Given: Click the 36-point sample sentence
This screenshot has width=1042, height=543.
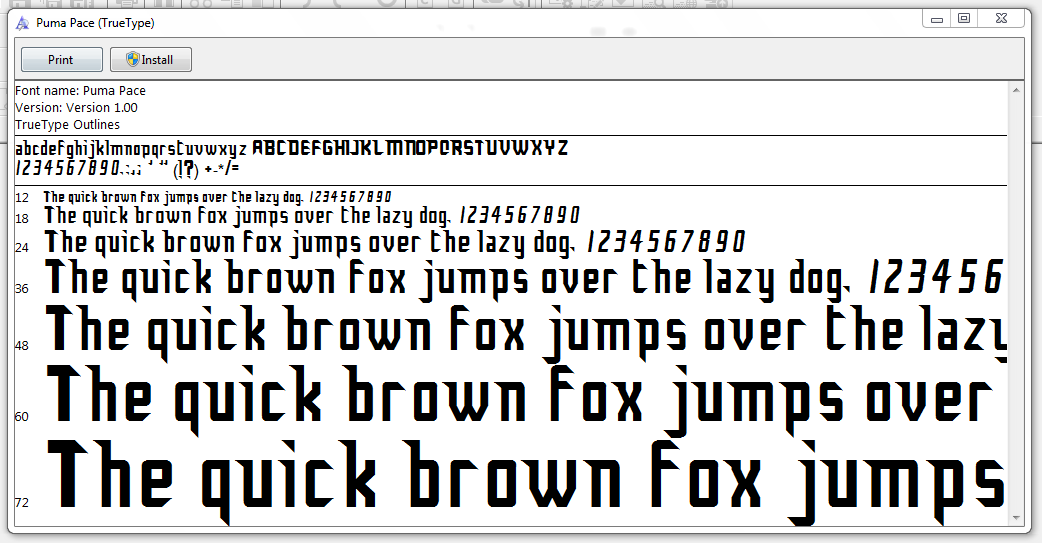Looking at the screenshot, I should pyautogui.click(x=524, y=280).
